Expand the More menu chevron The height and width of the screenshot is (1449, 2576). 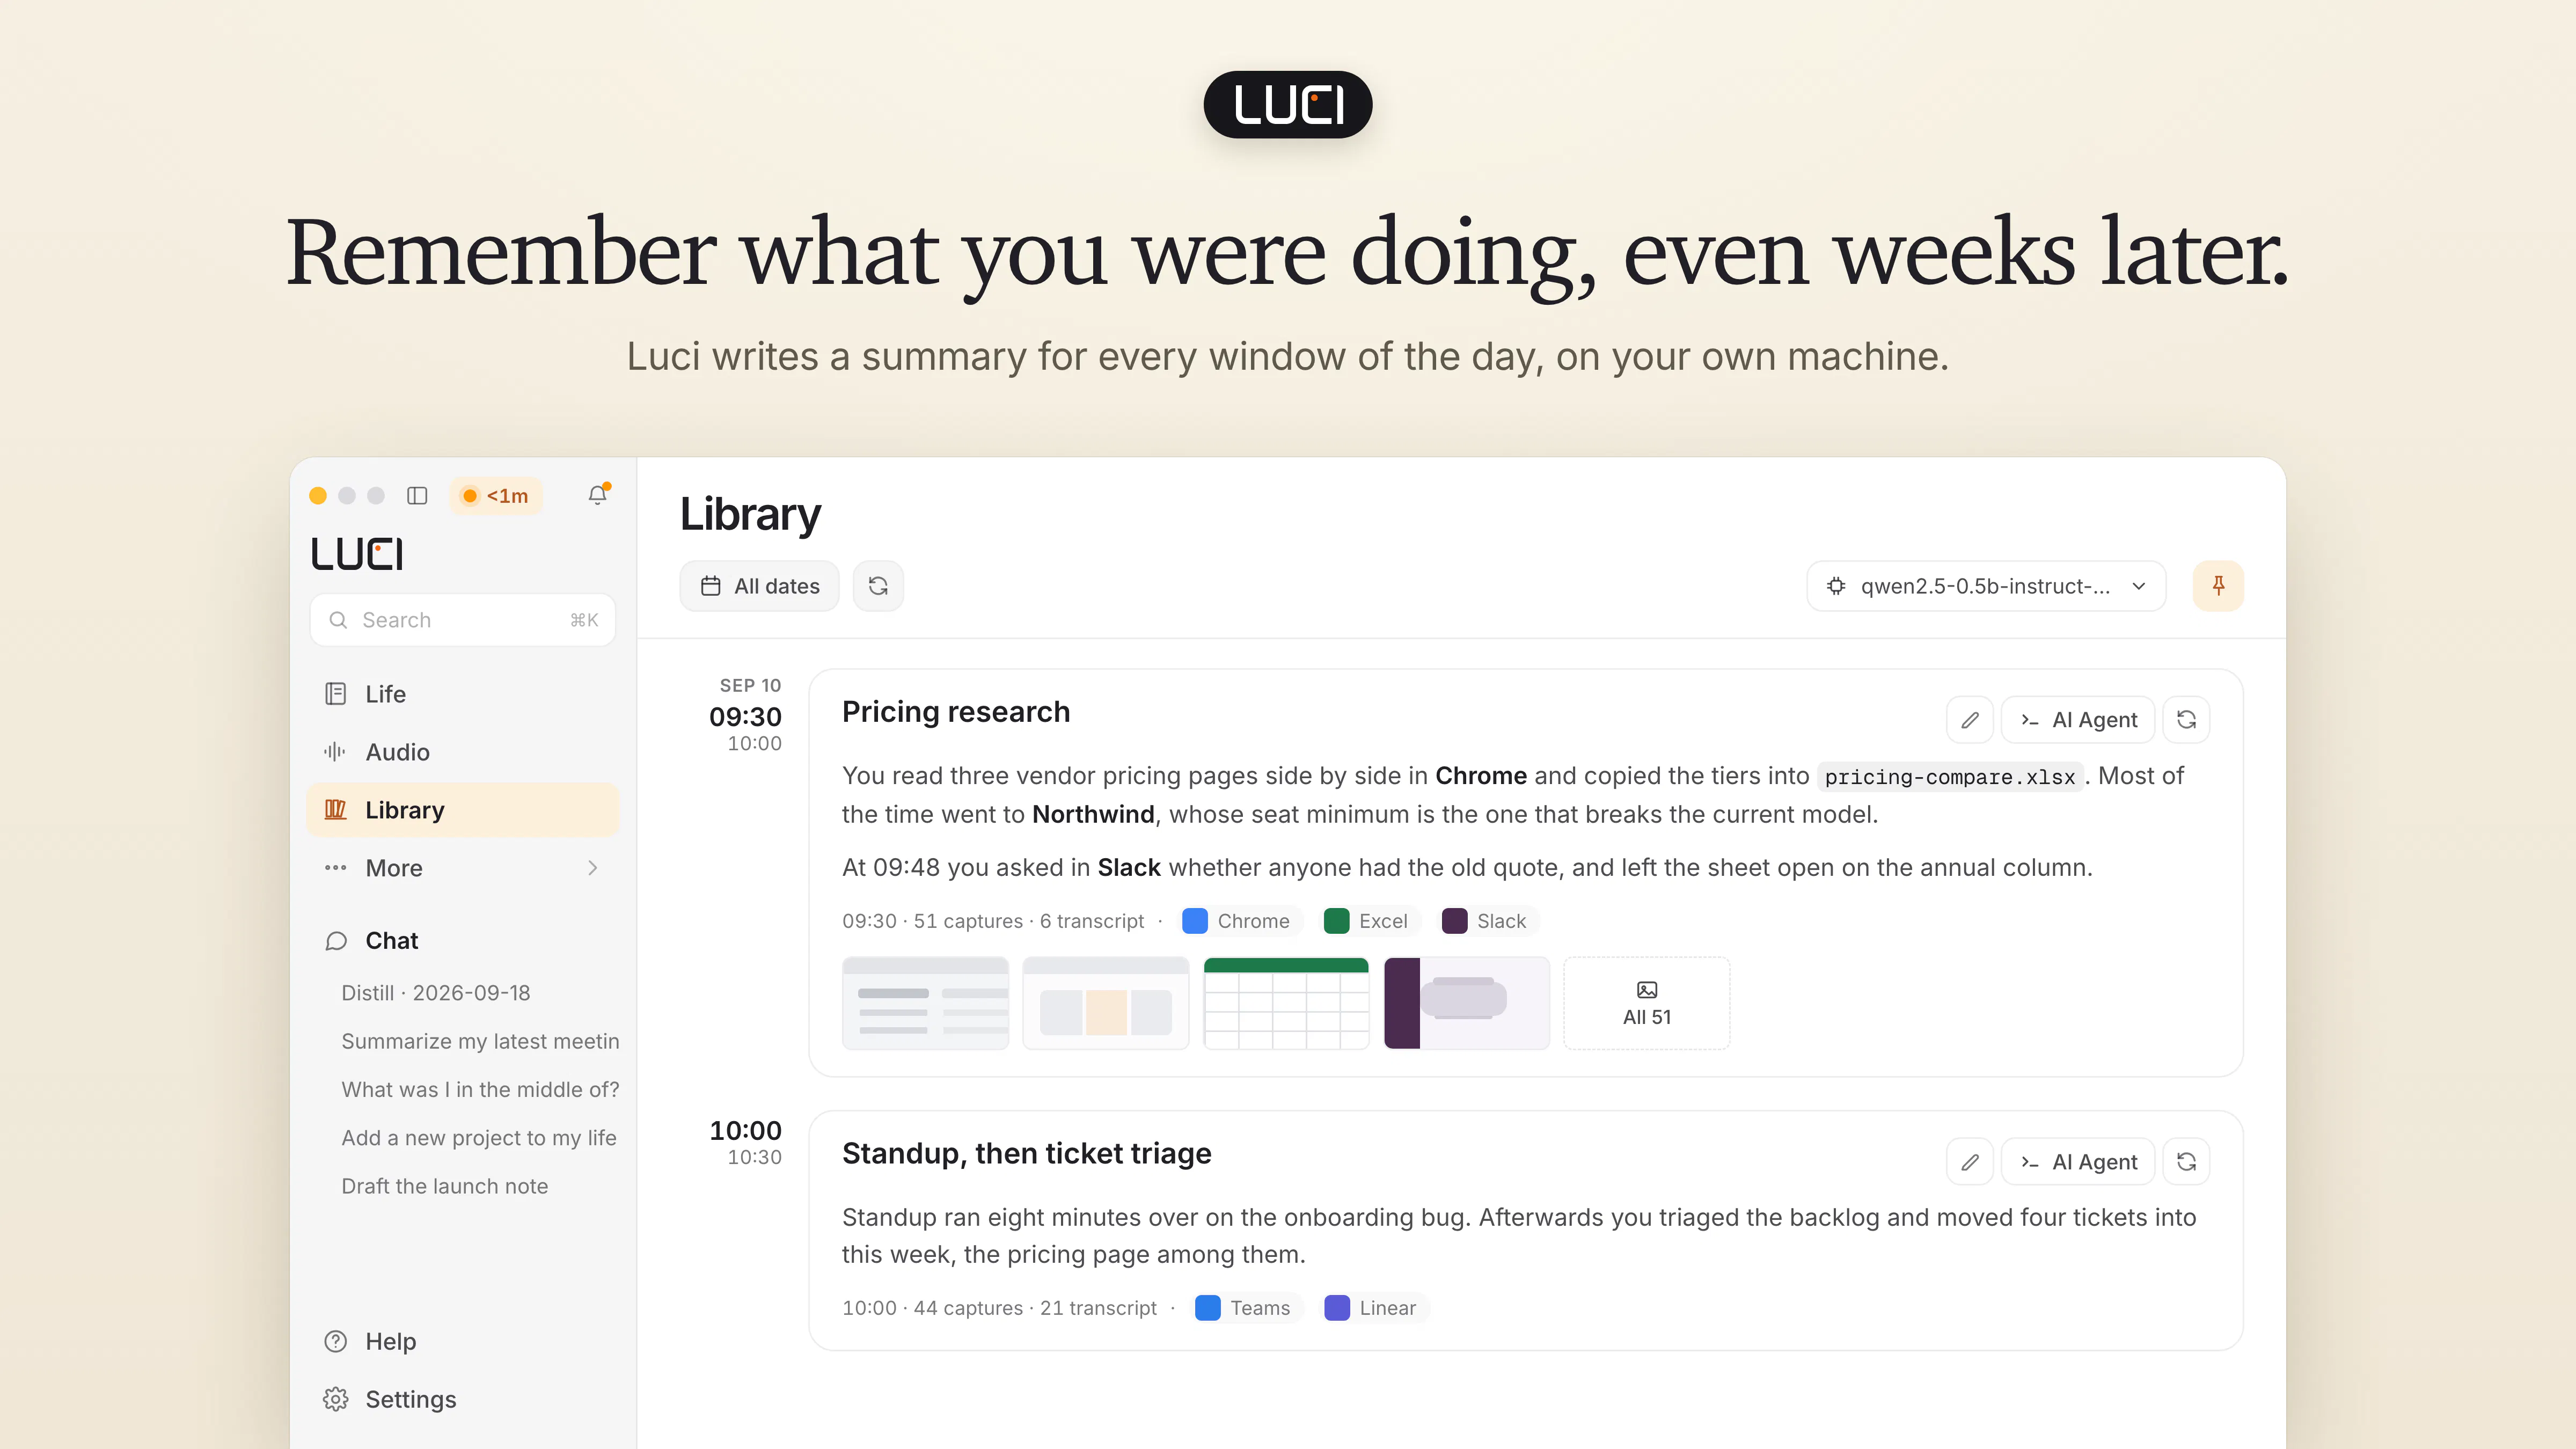(x=593, y=868)
